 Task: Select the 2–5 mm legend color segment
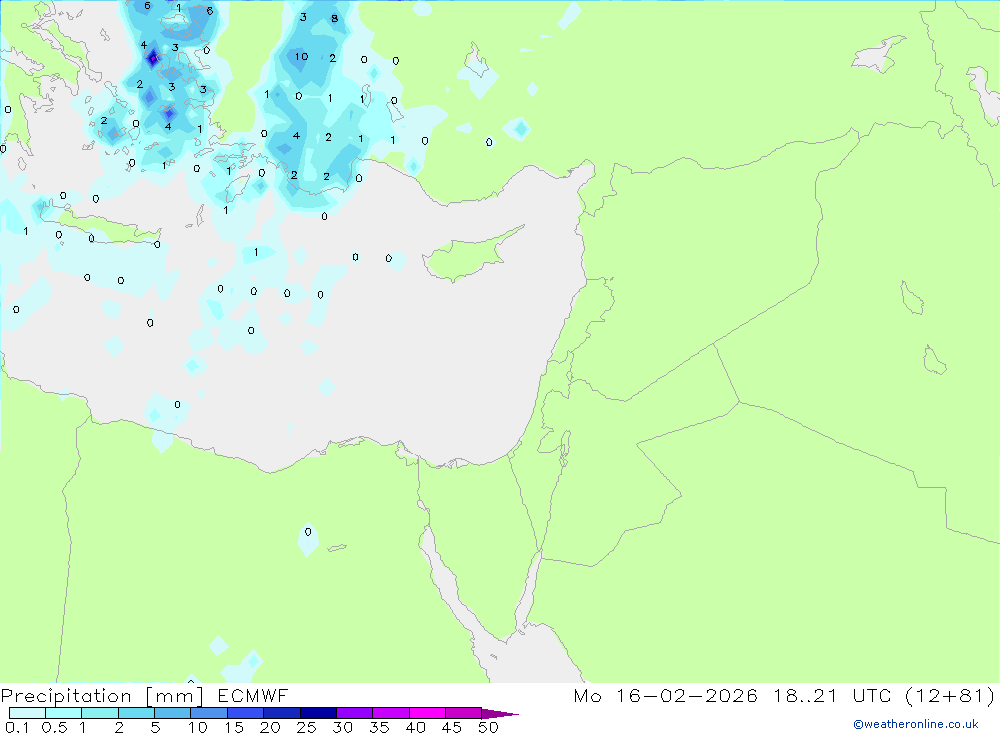(136, 713)
